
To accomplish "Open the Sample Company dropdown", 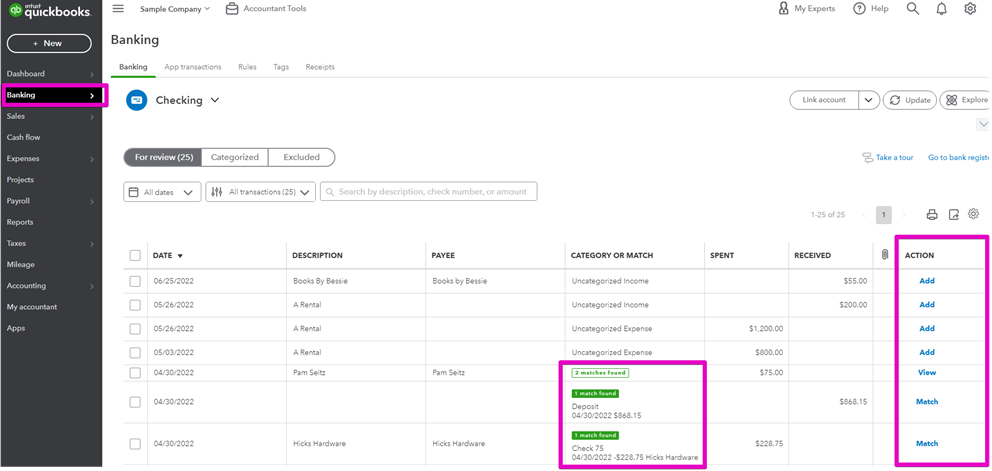I will tap(175, 9).
